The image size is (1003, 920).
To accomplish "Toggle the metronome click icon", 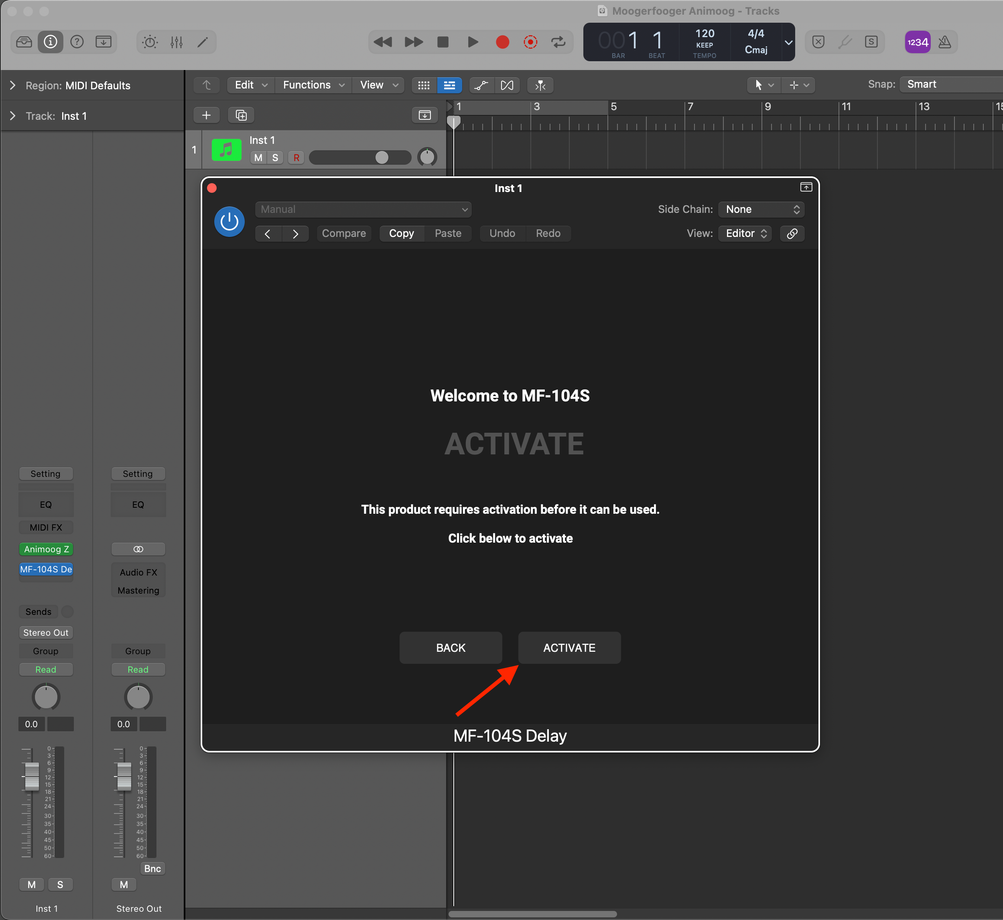I will point(945,42).
